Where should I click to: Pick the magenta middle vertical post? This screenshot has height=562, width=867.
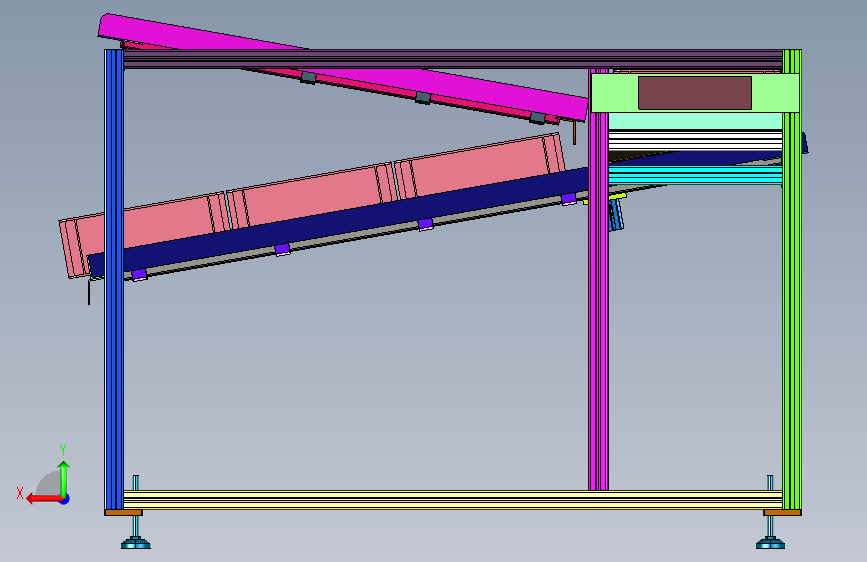click(598, 279)
